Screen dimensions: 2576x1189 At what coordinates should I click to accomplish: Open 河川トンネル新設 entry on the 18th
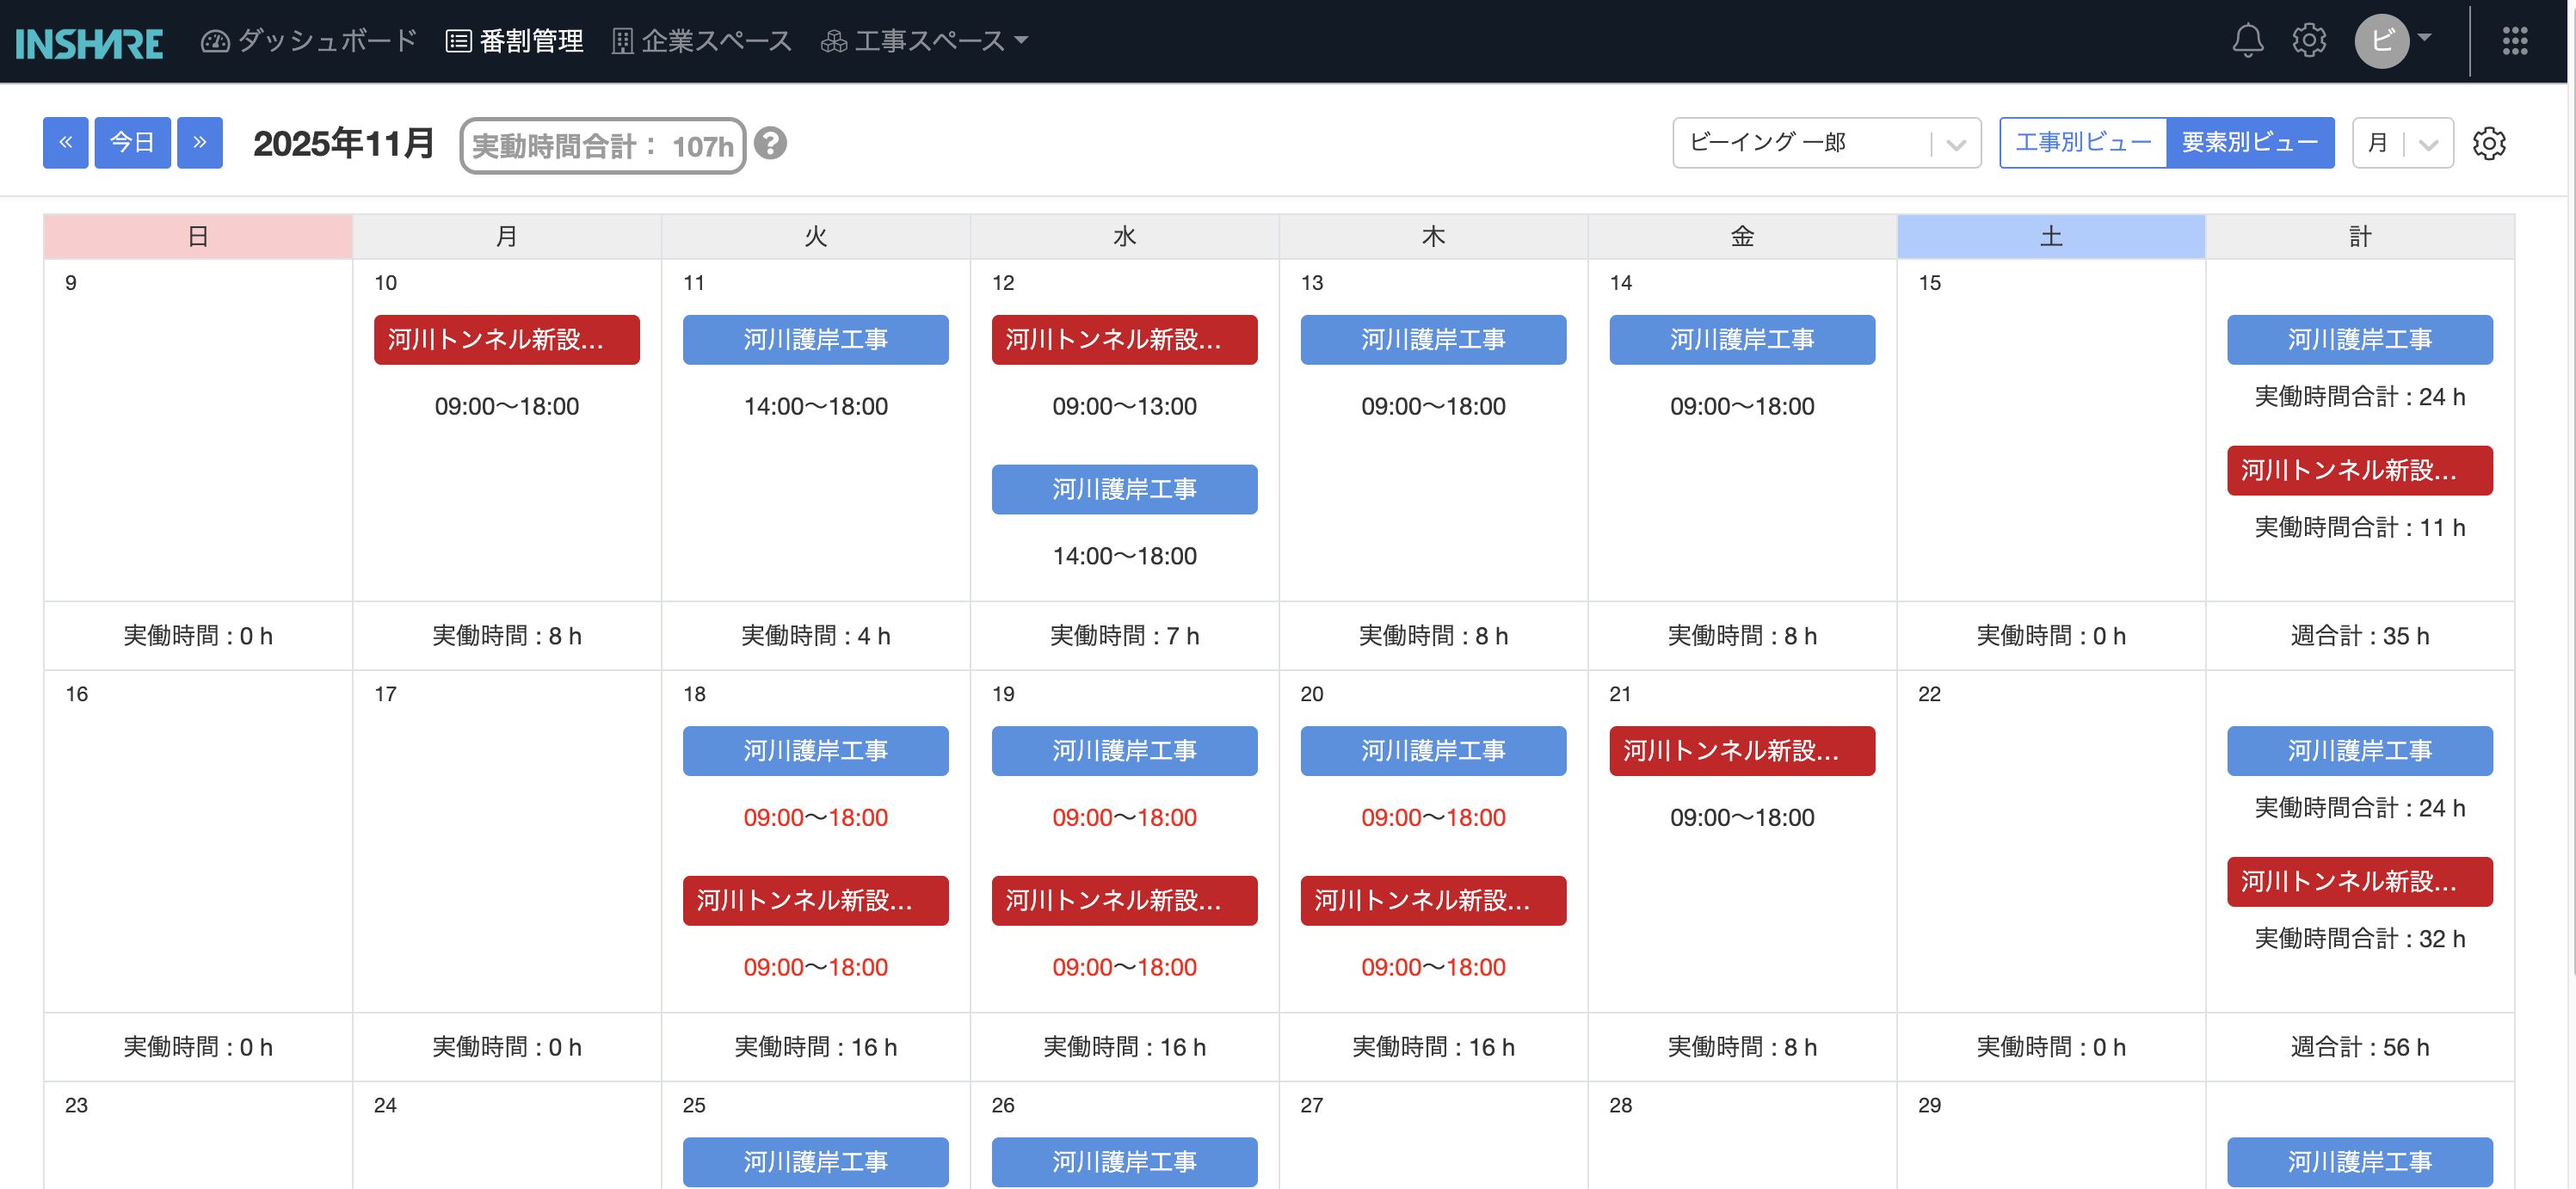click(x=816, y=901)
